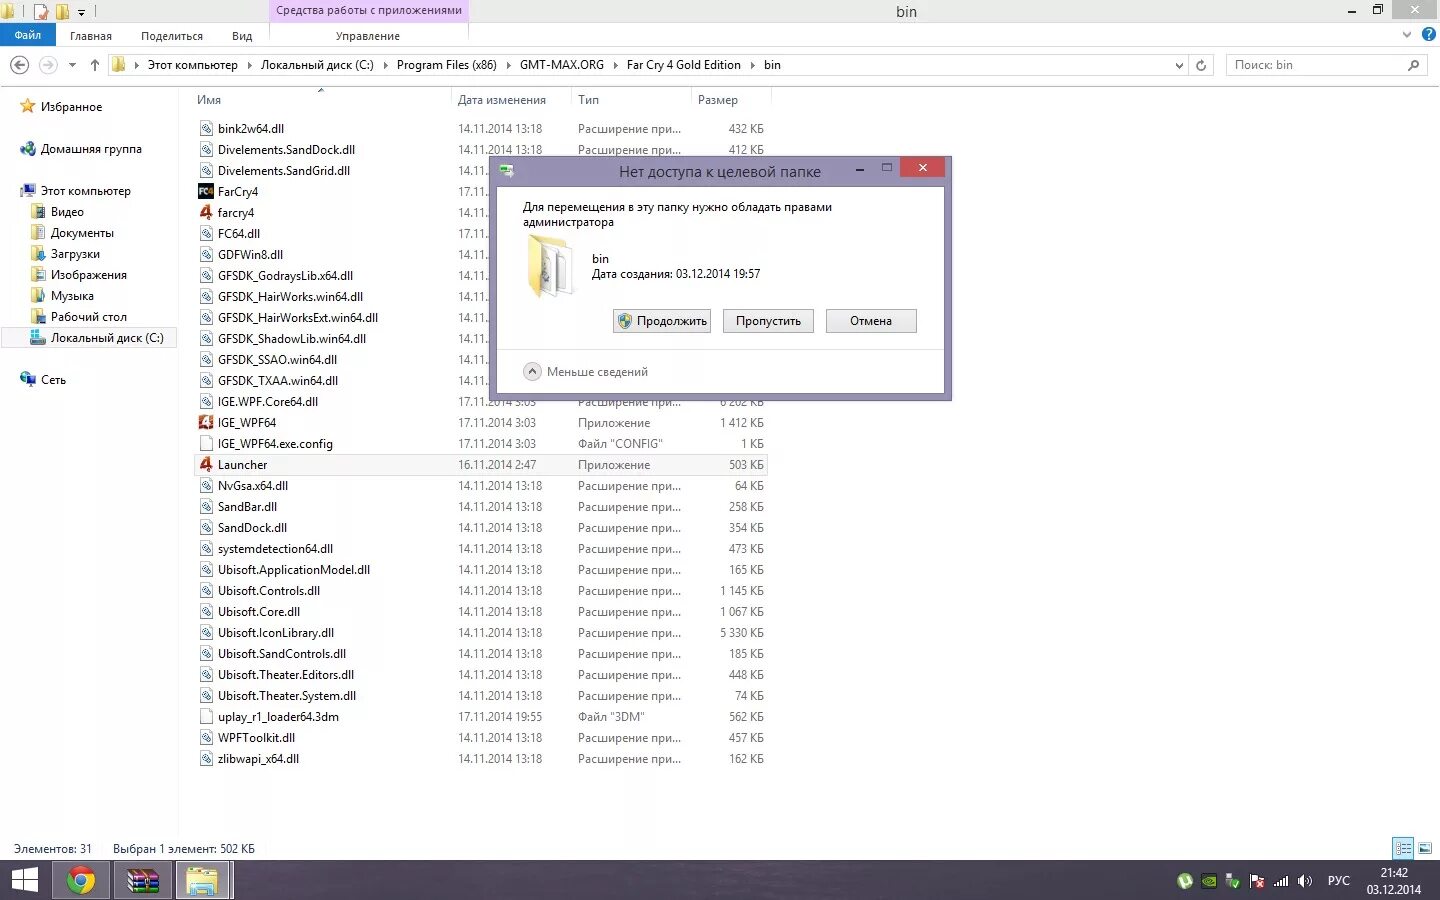Image resolution: width=1440 pixels, height=900 pixels.
Task: Click the Отмена button in the dialog
Action: [x=871, y=321]
